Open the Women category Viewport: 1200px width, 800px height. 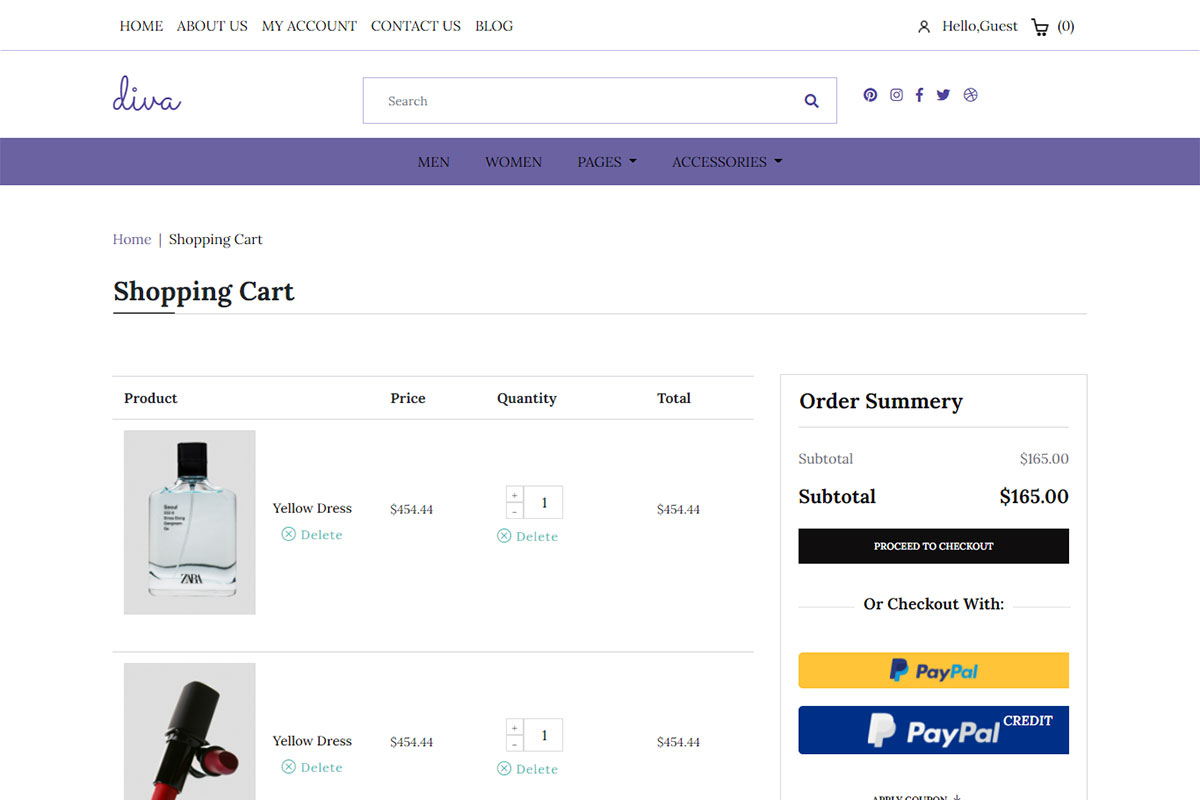point(513,162)
